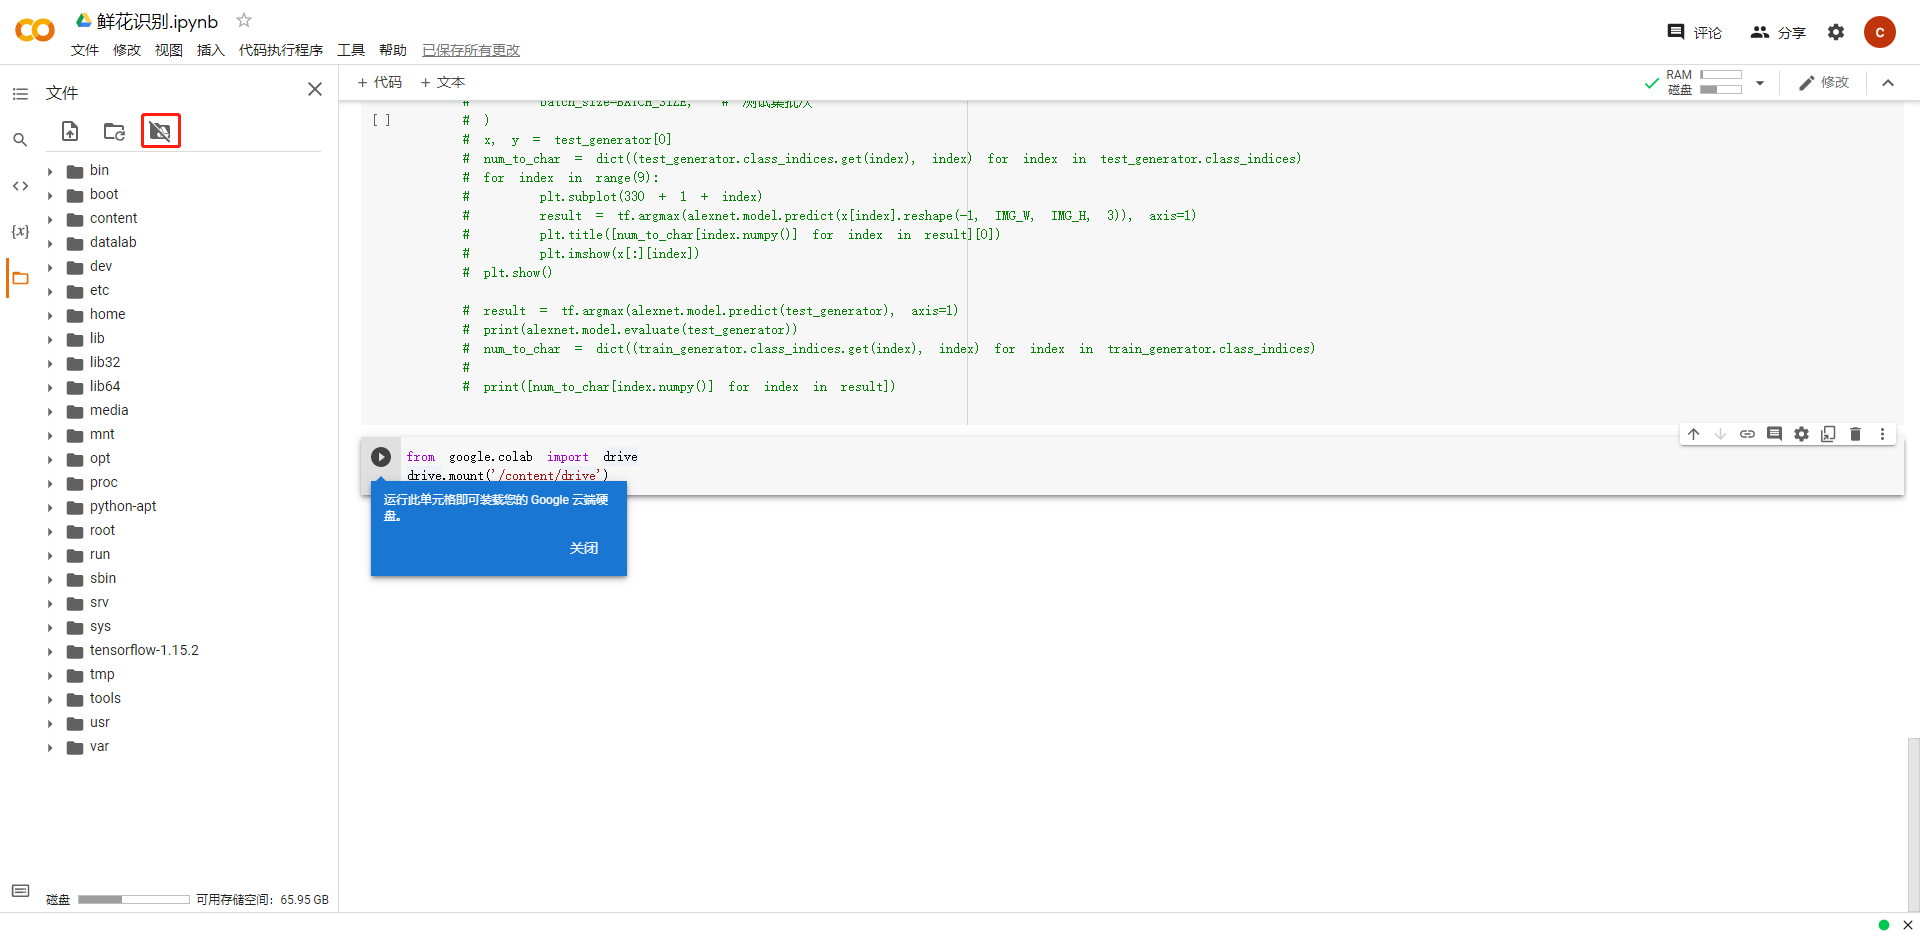This screenshot has height=937, width=1920.
Task: Click the user account avatar
Action: (x=1880, y=32)
